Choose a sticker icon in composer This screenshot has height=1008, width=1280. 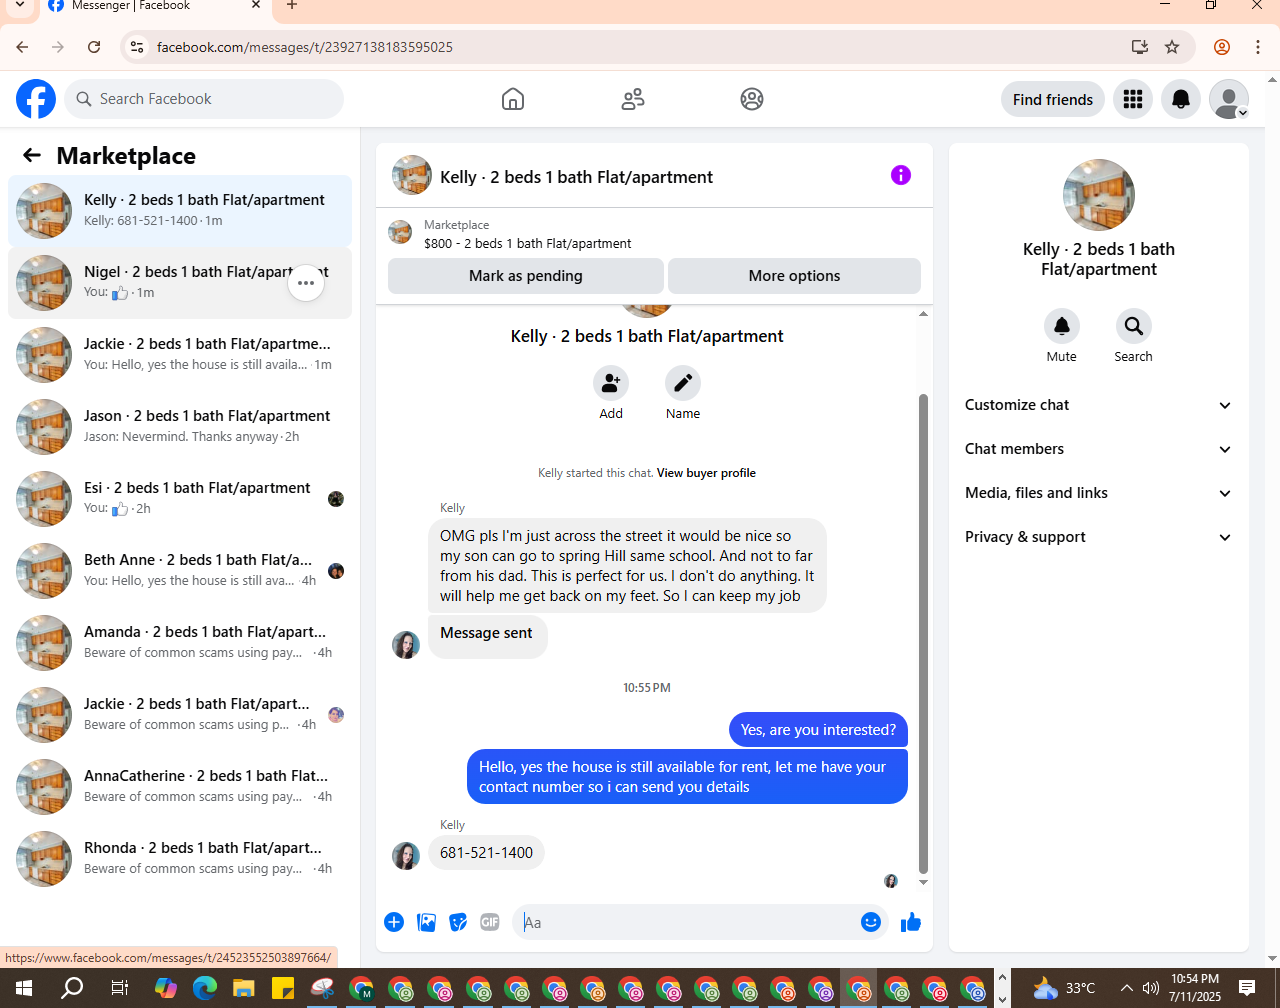click(458, 922)
